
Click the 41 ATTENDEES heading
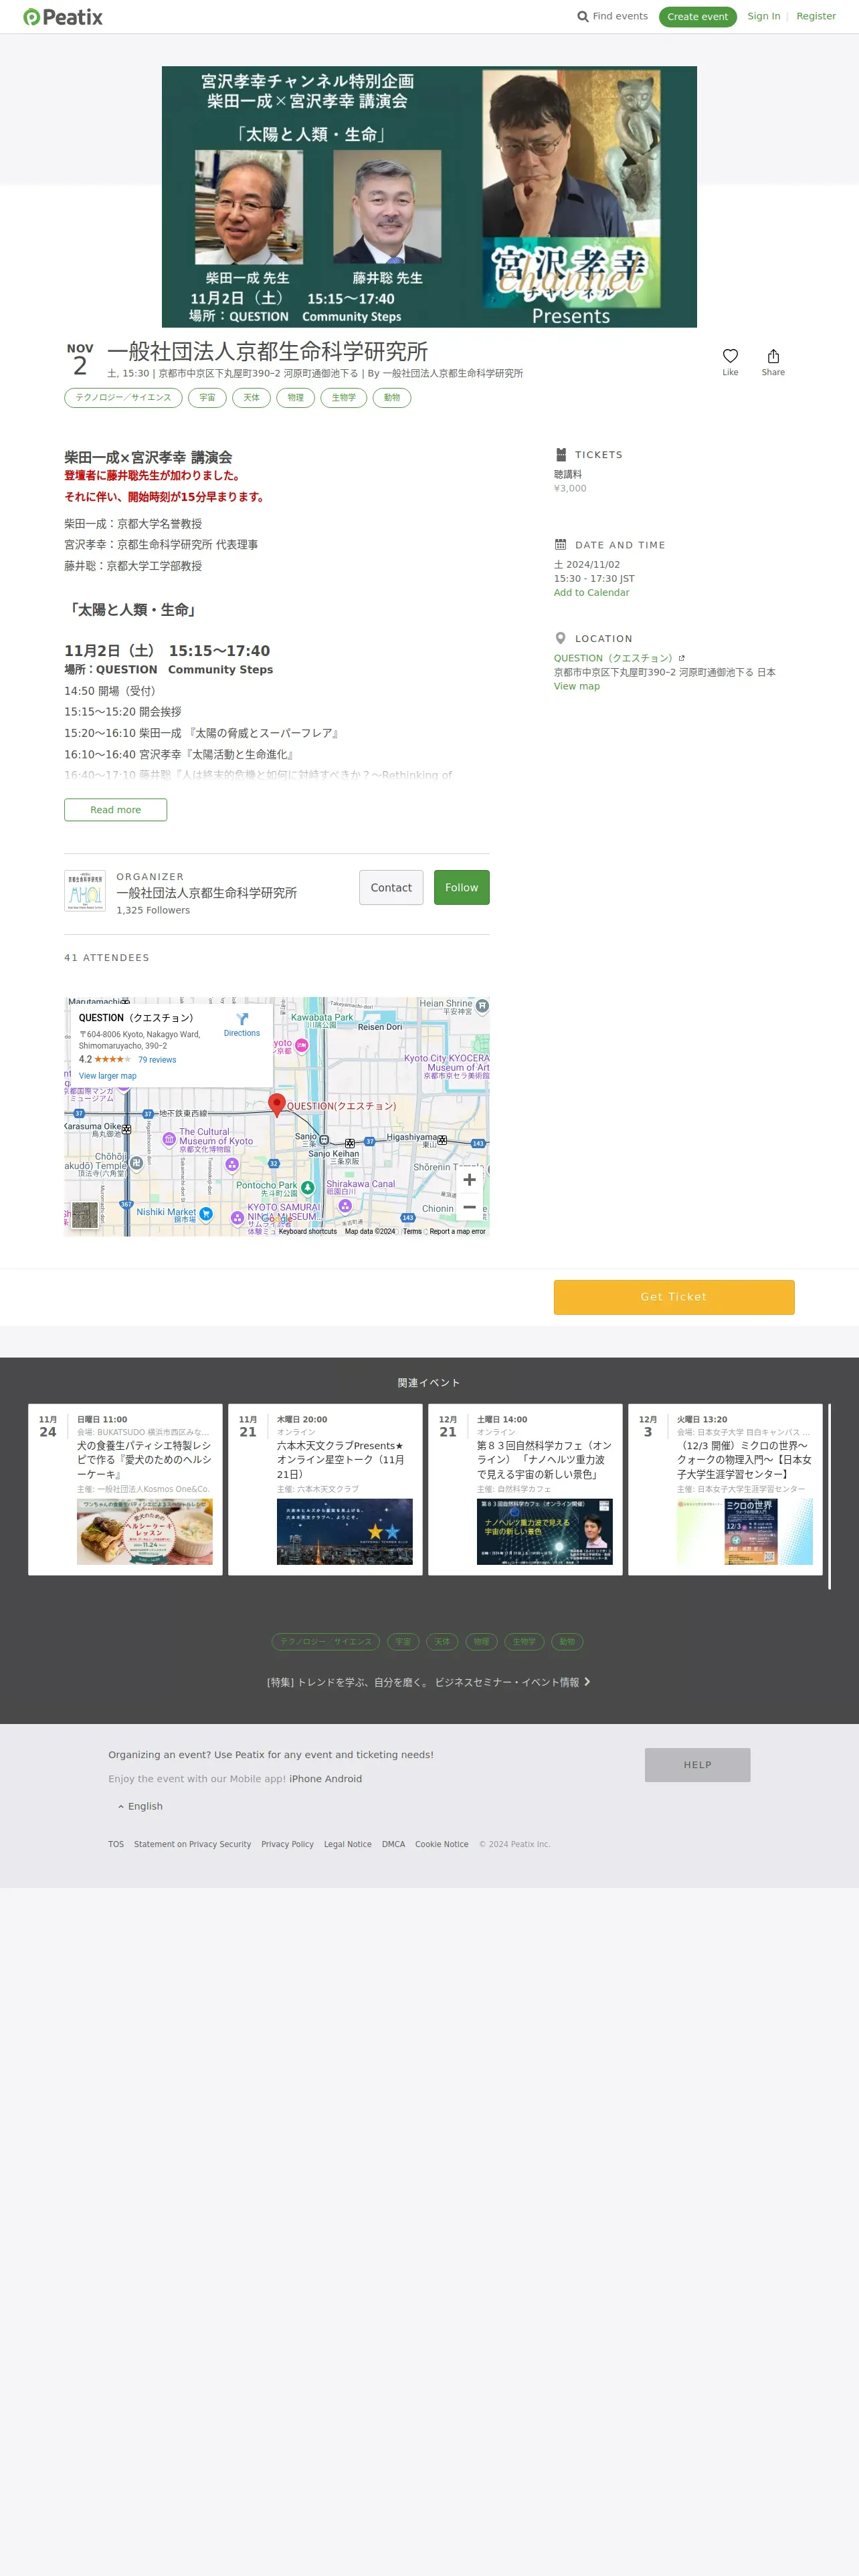point(107,958)
